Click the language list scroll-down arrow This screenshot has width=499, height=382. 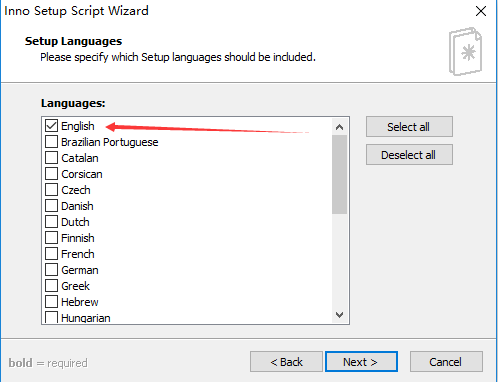coord(340,315)
